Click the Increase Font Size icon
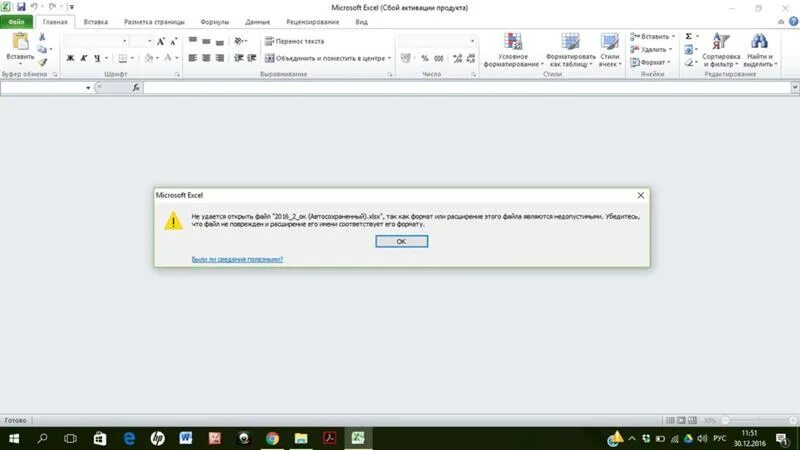This screenshot has height=450, width=800. coord(161,41)
